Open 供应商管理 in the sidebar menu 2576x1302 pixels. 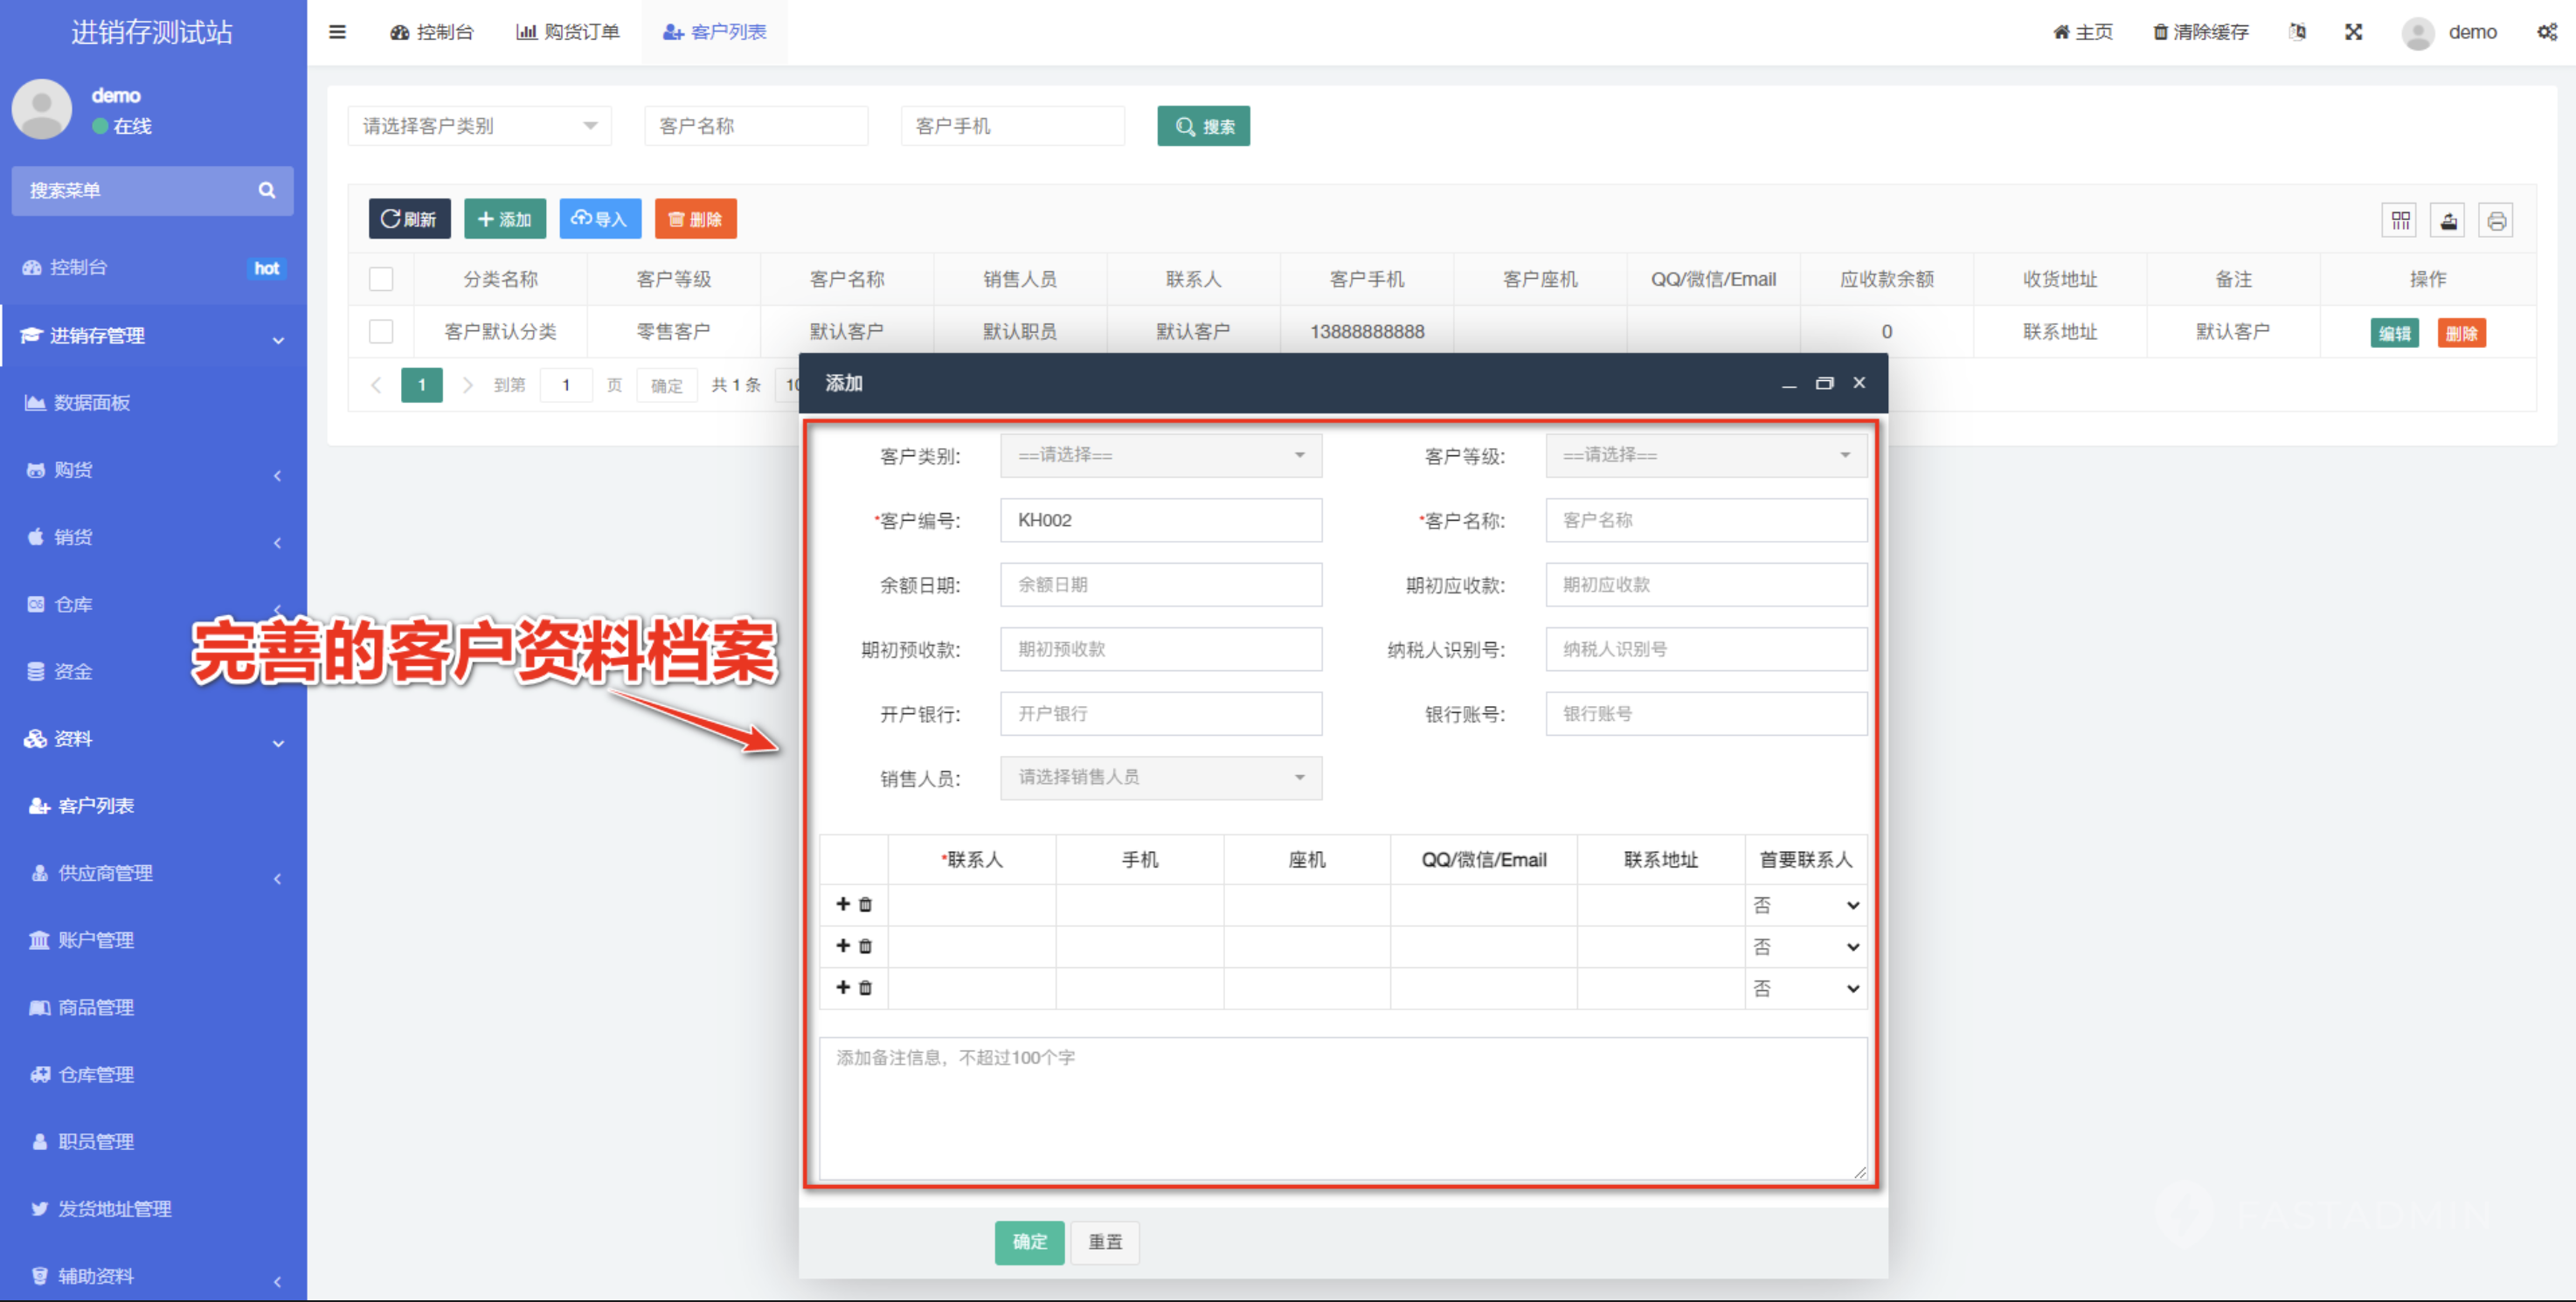[105, 873]
